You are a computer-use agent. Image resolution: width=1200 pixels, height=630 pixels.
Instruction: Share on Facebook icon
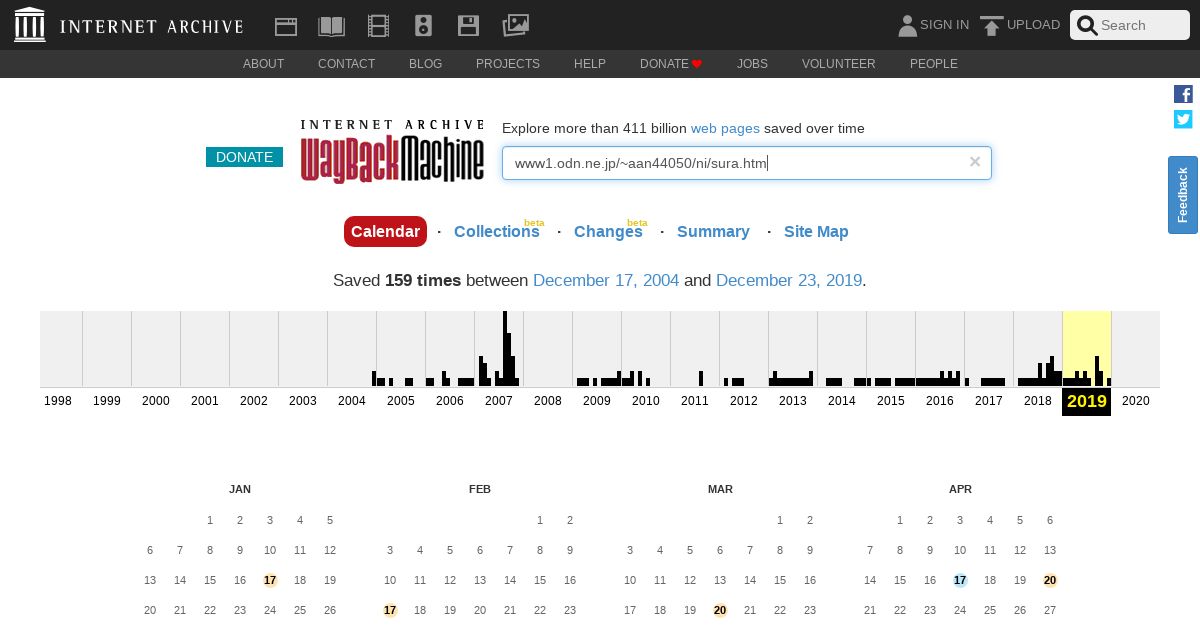[x=1183, y=94]
